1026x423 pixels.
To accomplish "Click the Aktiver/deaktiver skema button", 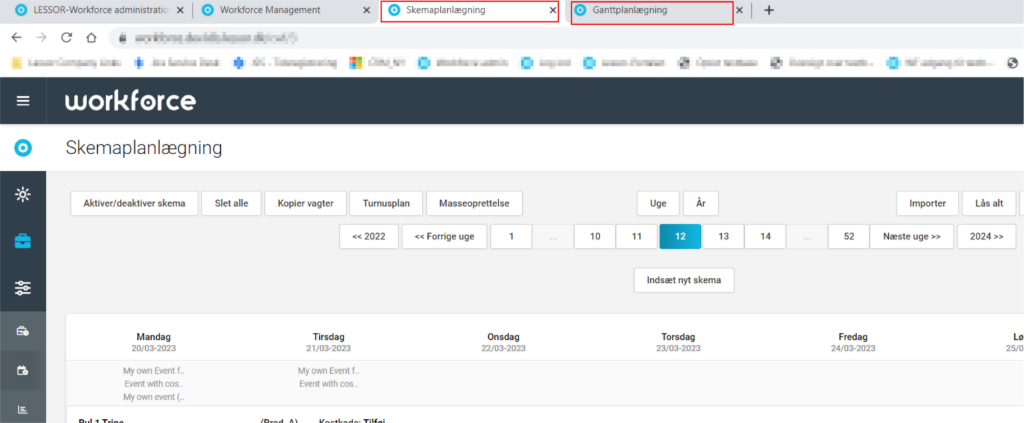I will (134, 203).
